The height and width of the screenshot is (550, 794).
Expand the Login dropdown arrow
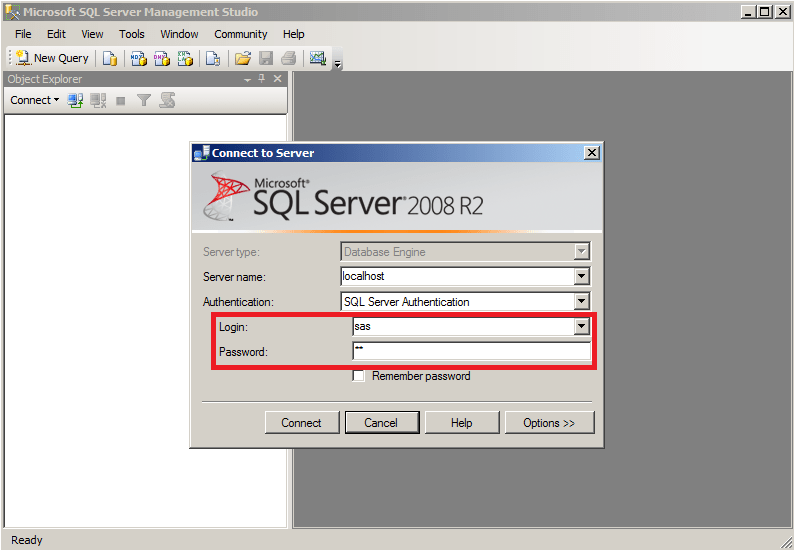click(581, 327)
